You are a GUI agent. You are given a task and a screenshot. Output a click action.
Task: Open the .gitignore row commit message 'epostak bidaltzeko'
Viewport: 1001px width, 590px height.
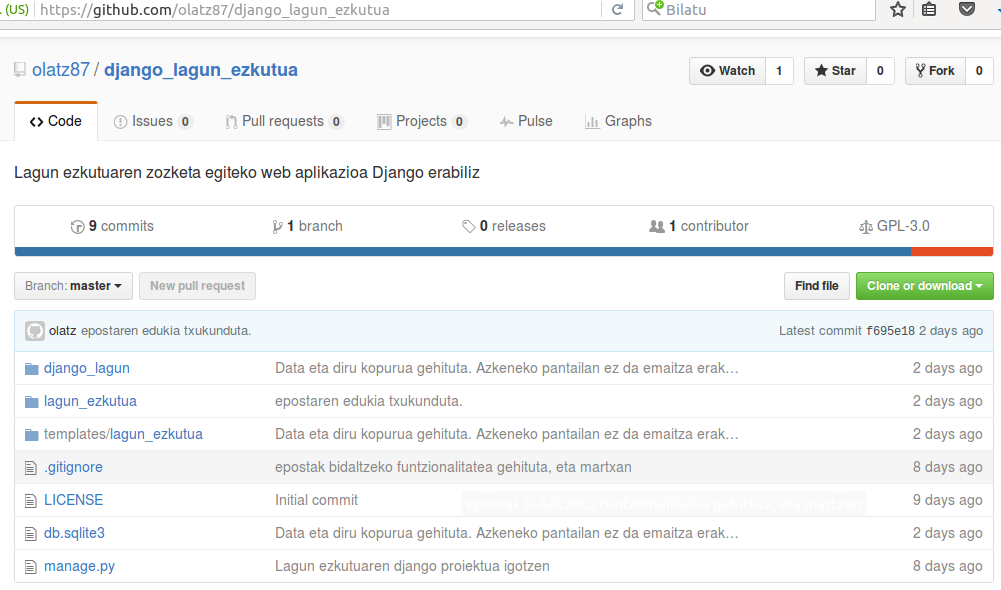click(453, 467)
